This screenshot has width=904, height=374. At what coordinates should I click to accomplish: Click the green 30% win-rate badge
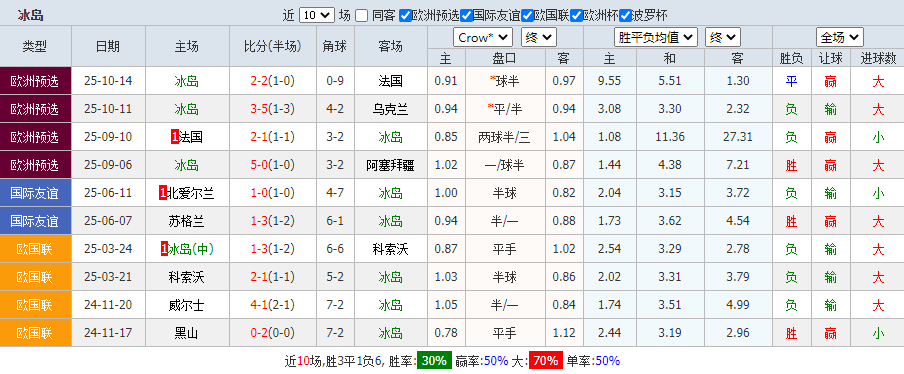pyautogui.click(x=434, y=361)
